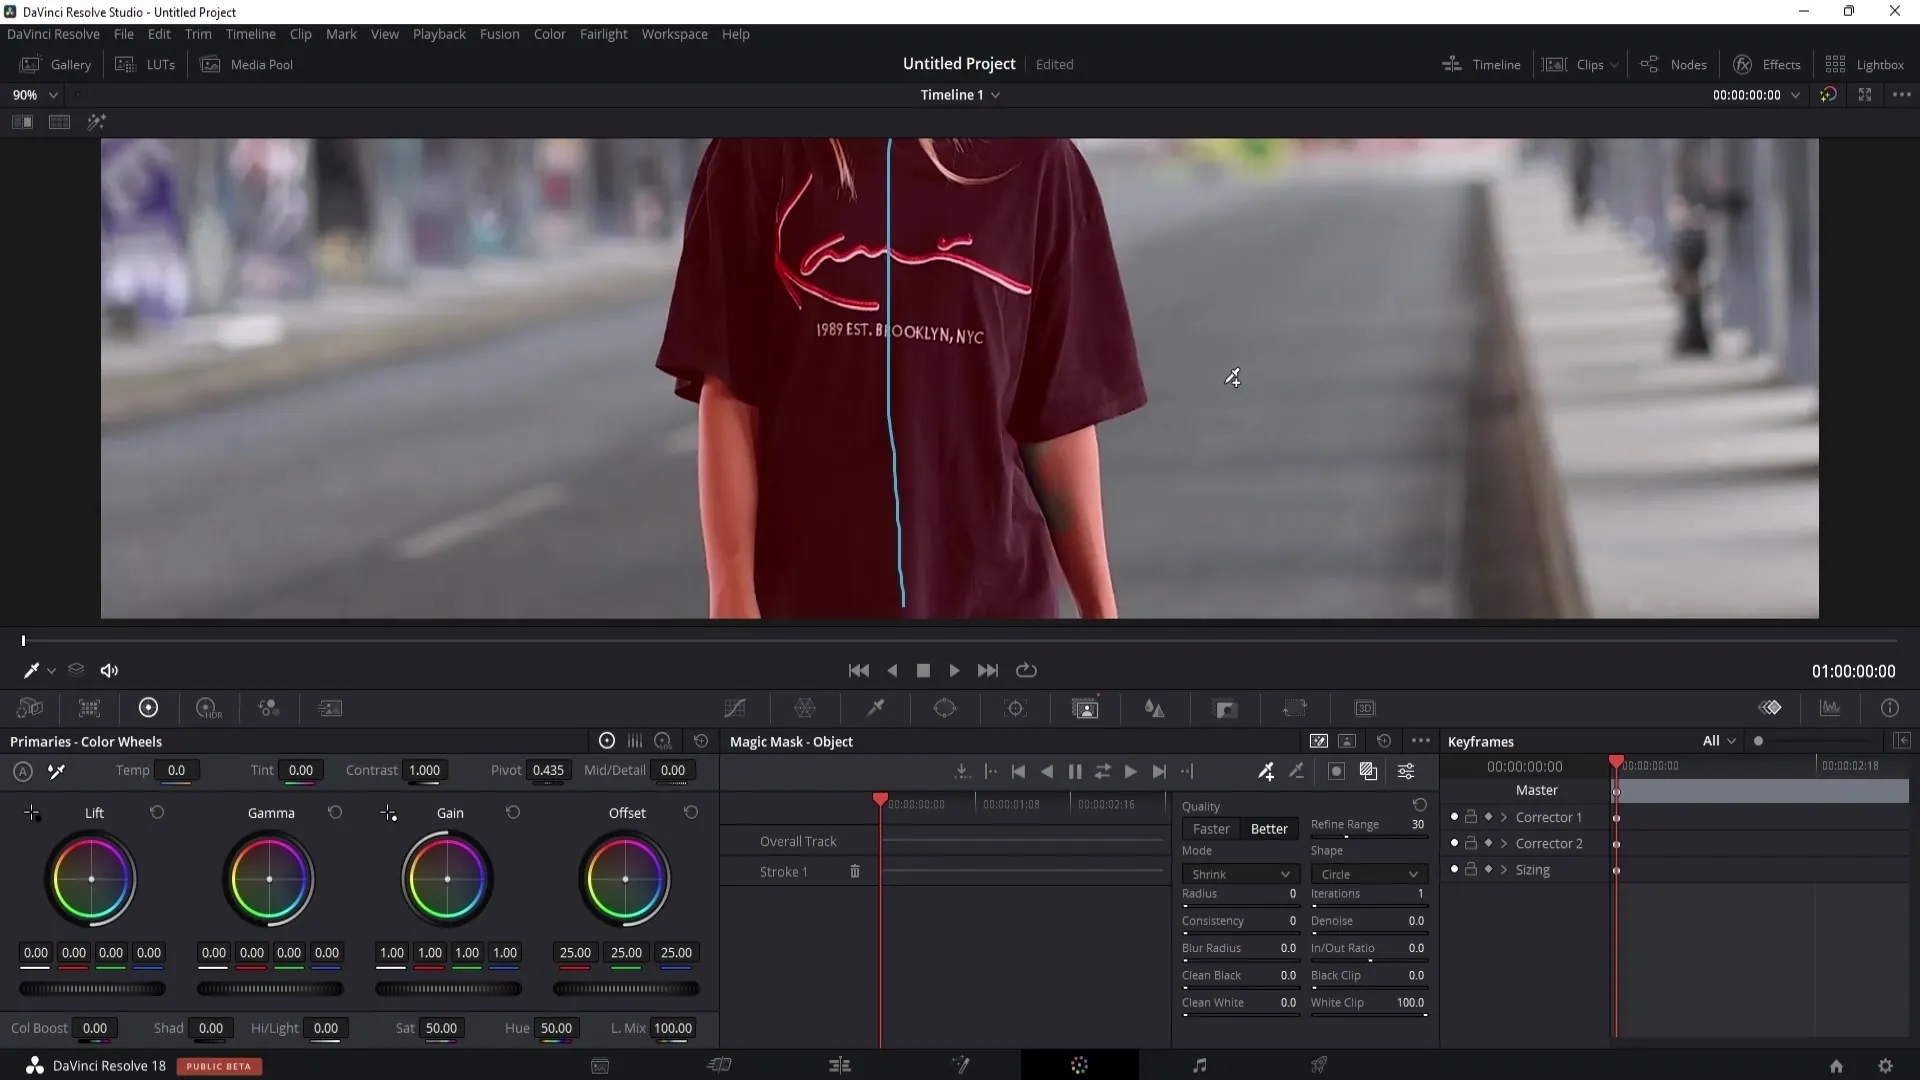
Task: Click the Tracker tool icon in toolbar
Action: point(1017,709)
